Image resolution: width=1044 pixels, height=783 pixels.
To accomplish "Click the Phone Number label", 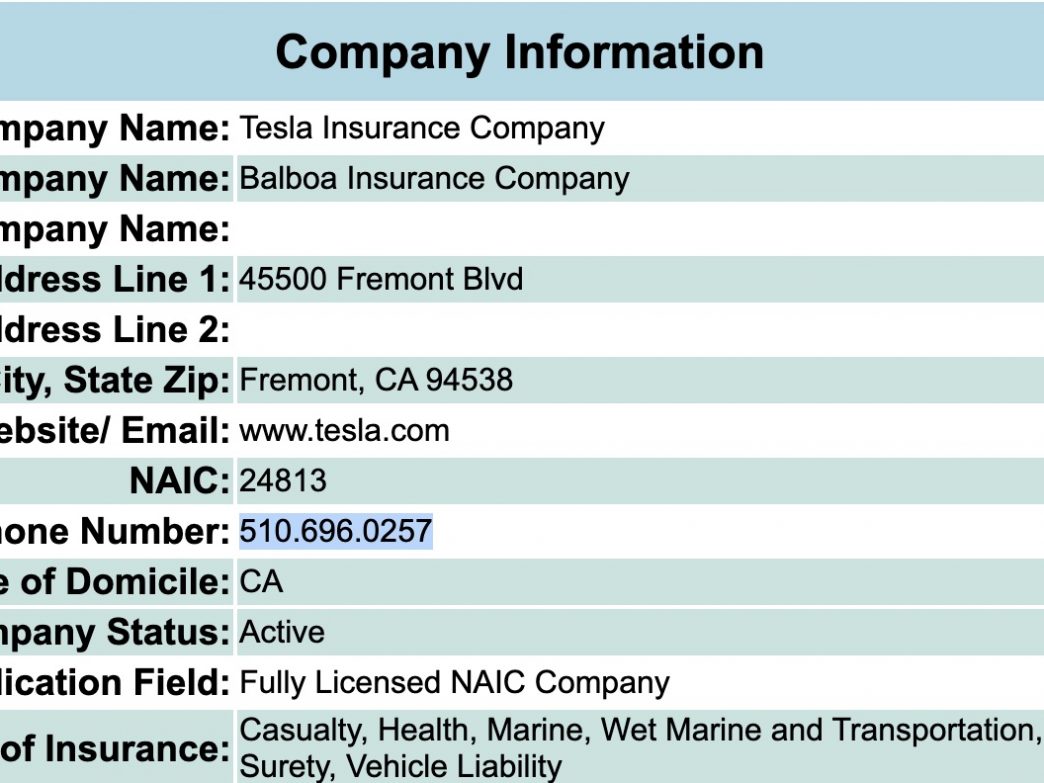I will point(115,531).
